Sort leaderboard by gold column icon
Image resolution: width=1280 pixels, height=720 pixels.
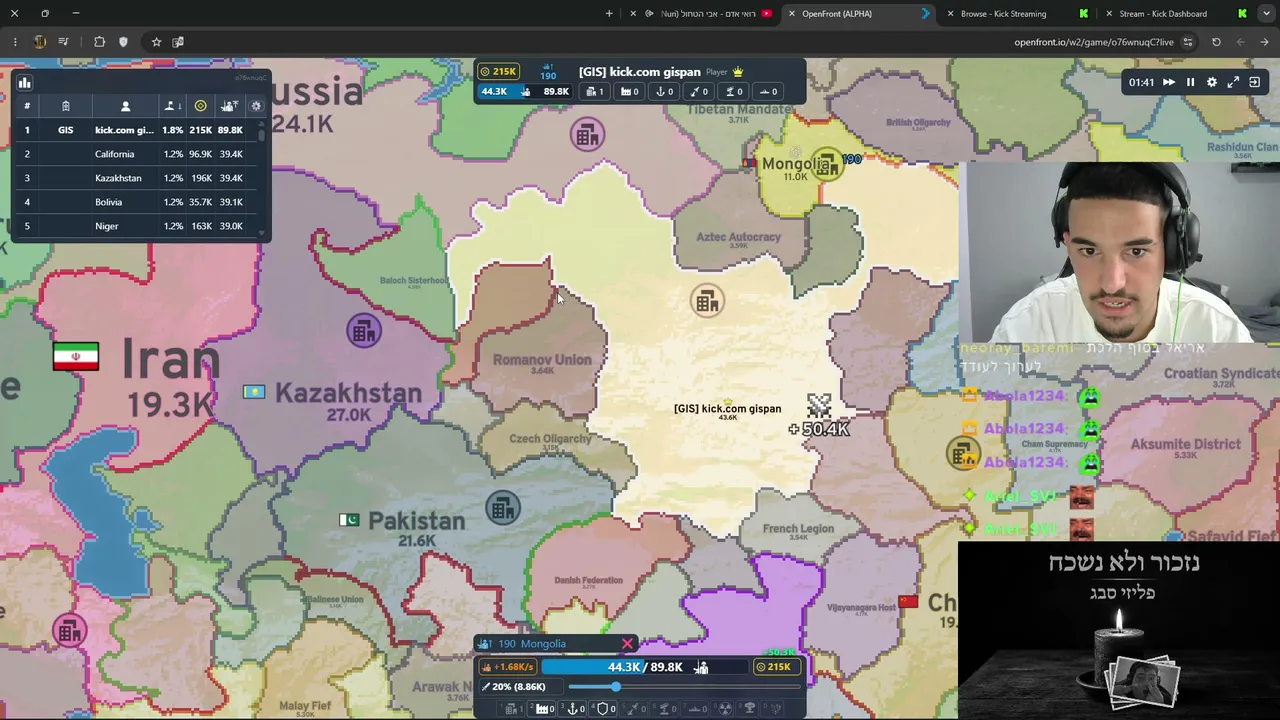(201, 106)
